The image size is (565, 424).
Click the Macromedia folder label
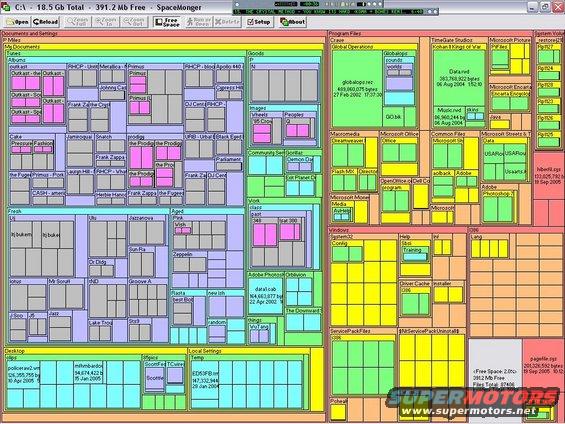tap(345, 134)
